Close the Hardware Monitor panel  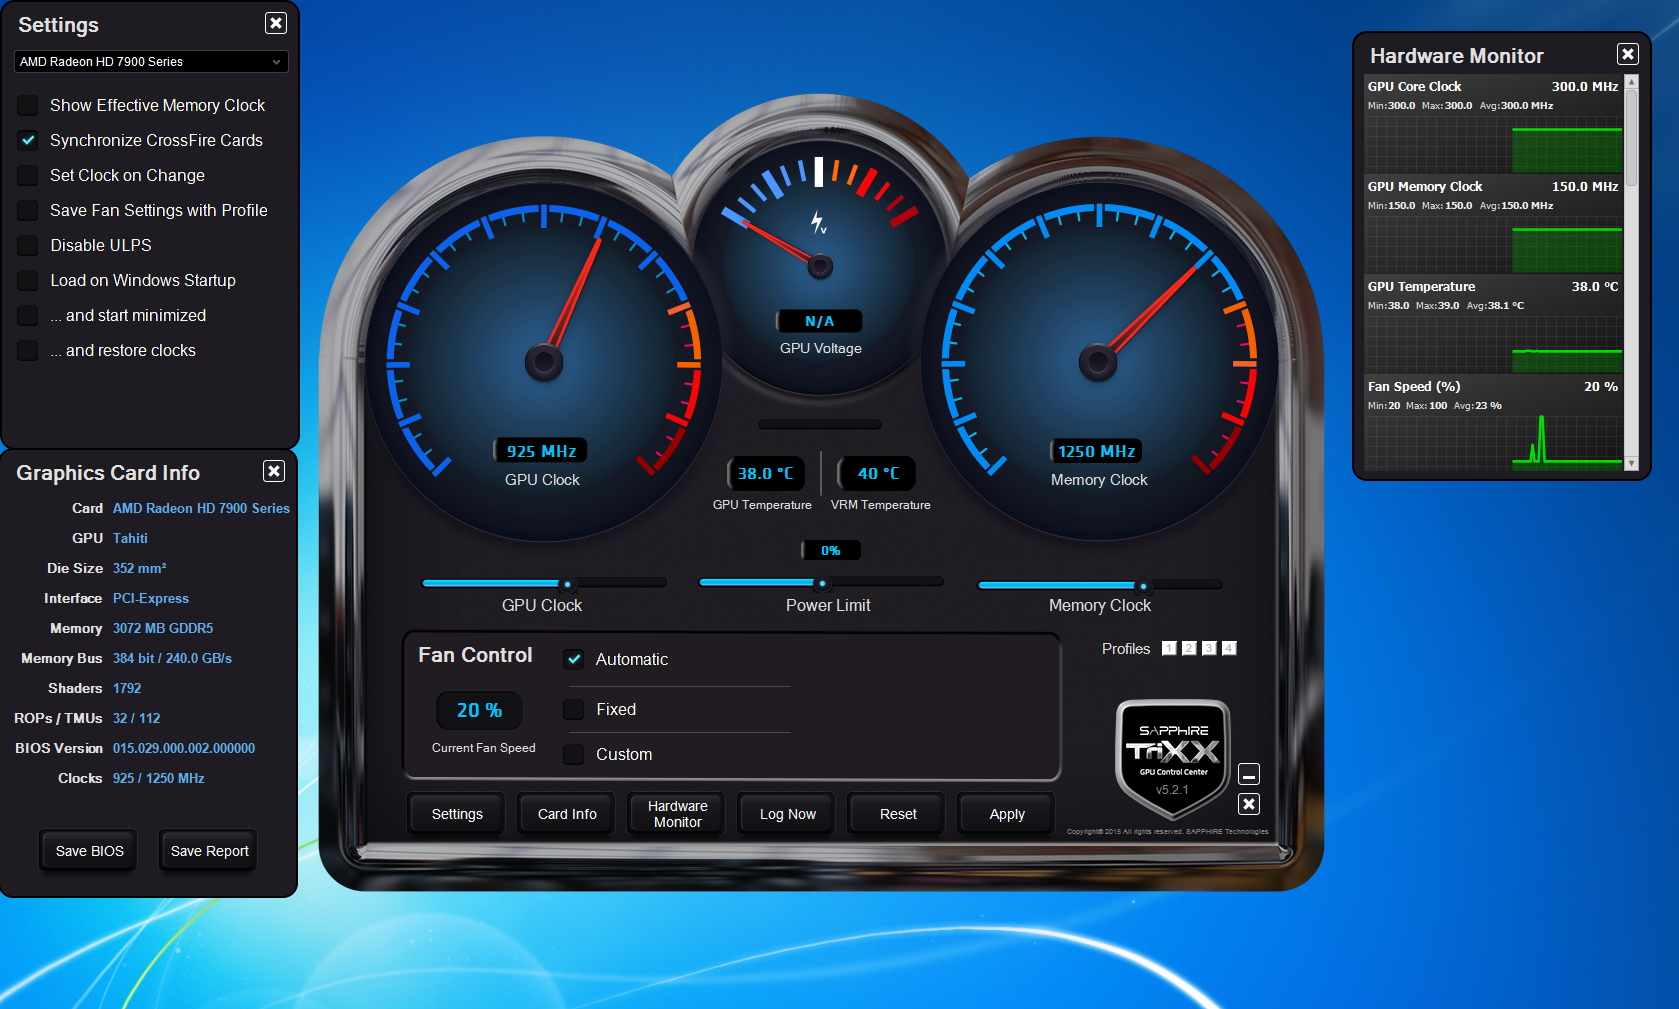point(1628,54)
